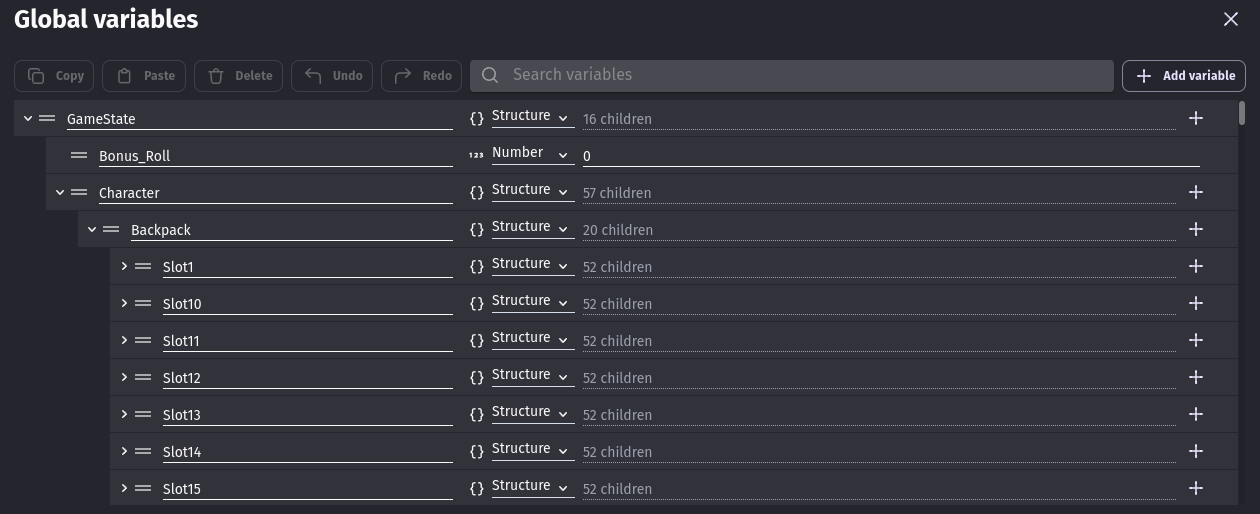1260x514 pixels.
Task: Expand the Slot11 structure
Action: coord(124,341)
